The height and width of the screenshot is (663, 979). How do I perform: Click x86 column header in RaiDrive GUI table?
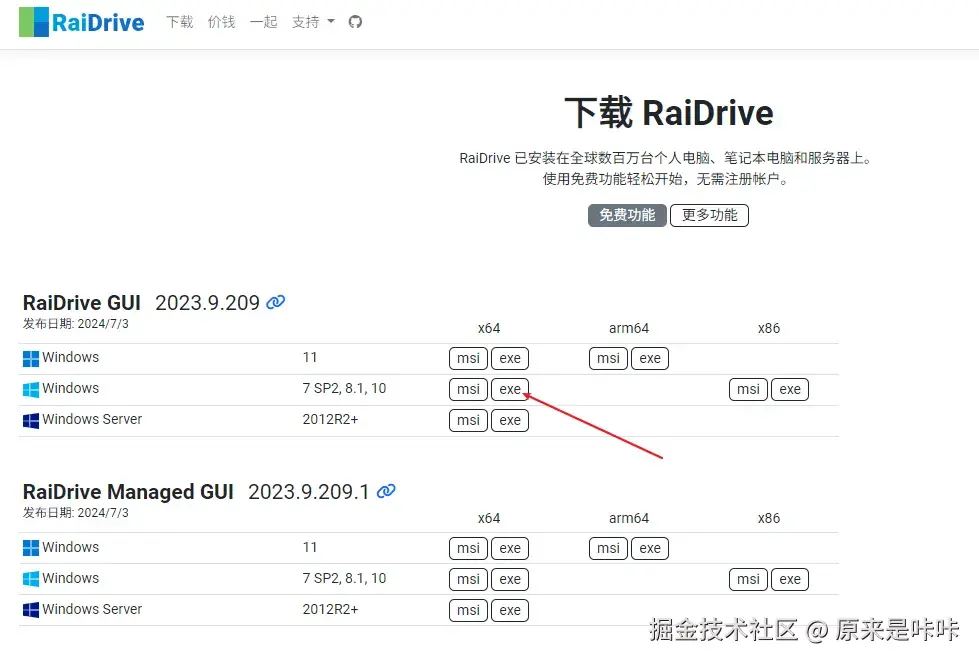click(x=769, y=328)
